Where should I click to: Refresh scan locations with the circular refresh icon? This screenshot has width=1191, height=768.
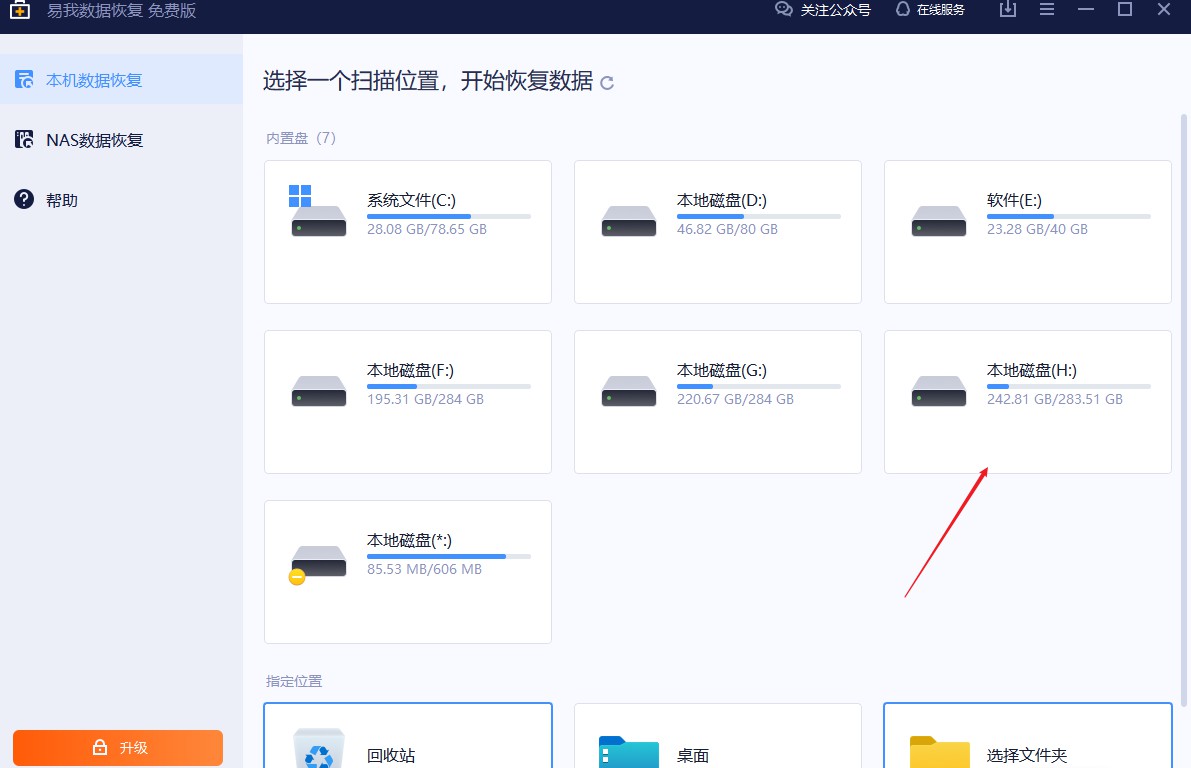tap(606, 84)
